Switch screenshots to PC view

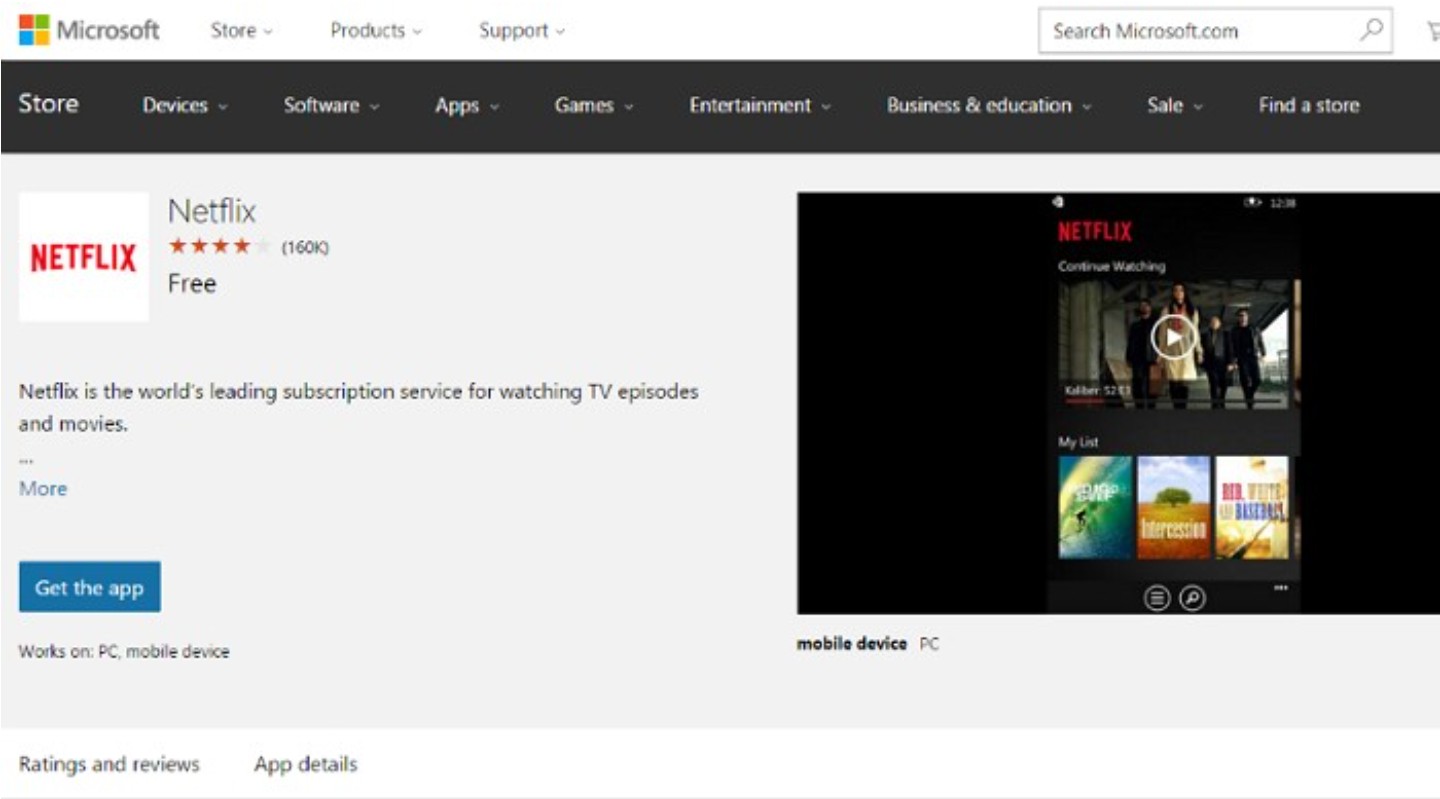point(929,644)
